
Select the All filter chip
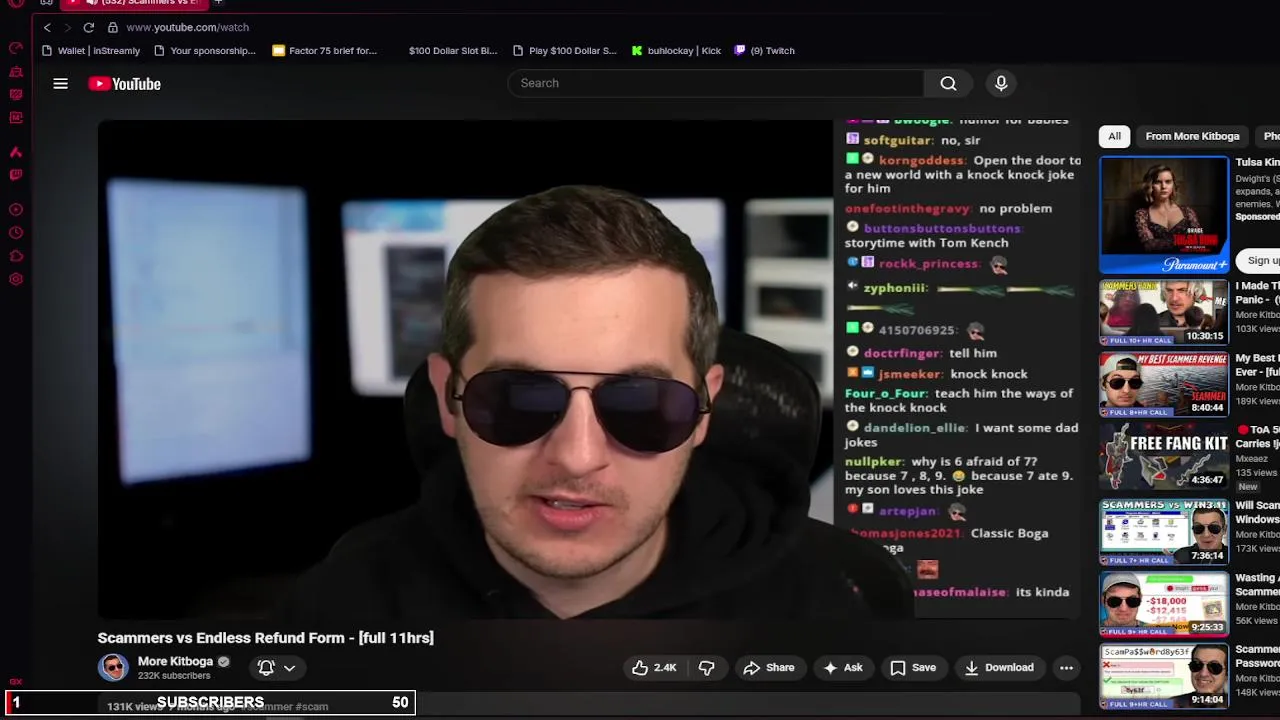click(1114, 136)
